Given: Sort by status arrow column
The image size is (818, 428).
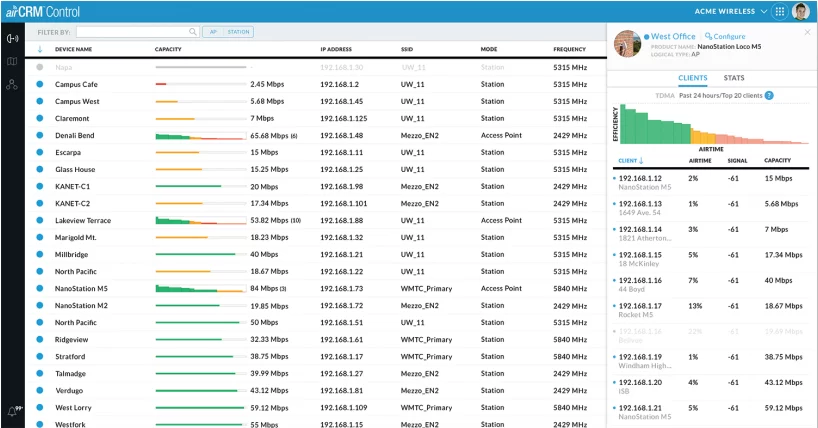Looking at the screenshot, I should (40, 49).
